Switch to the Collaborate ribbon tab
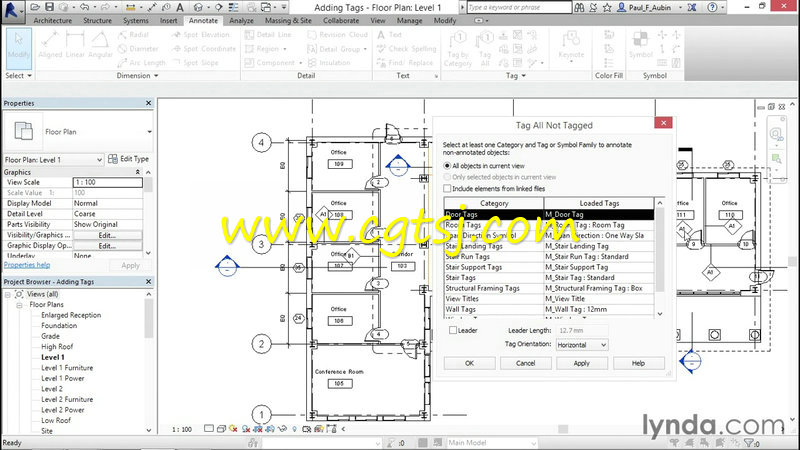 coord(341,21)
